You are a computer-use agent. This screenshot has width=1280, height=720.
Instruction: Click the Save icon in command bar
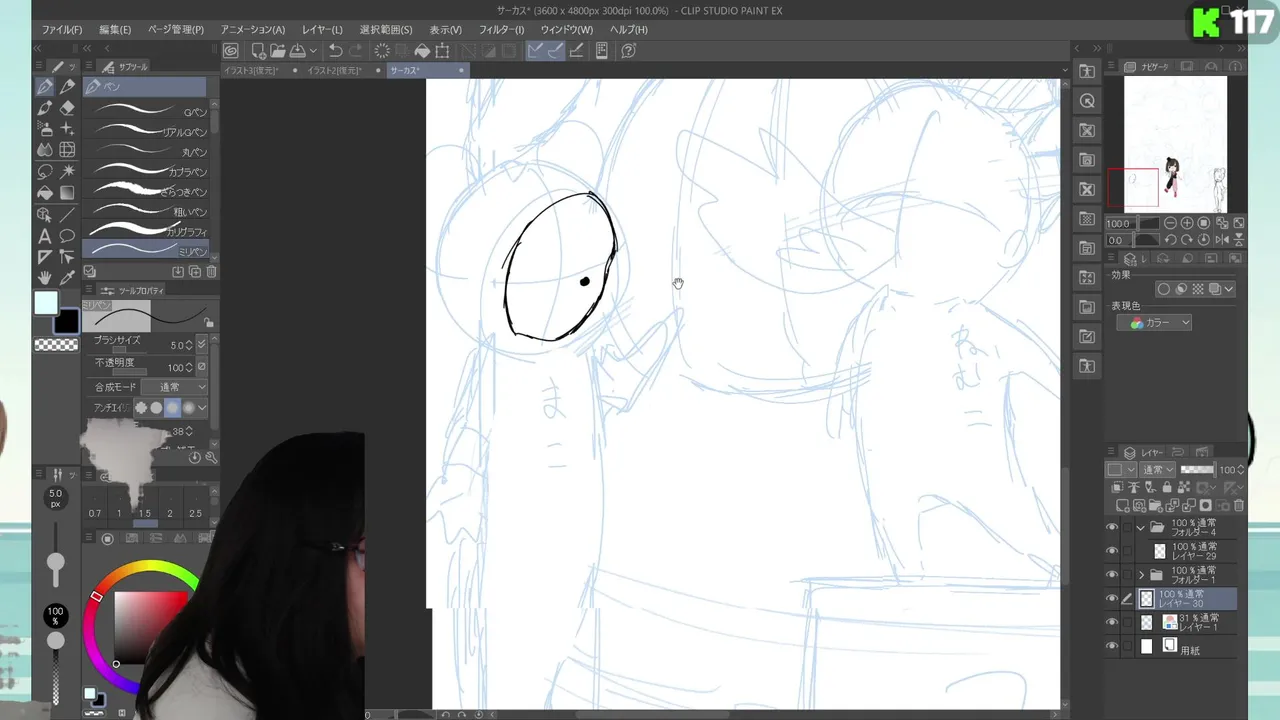pos(297,50)
